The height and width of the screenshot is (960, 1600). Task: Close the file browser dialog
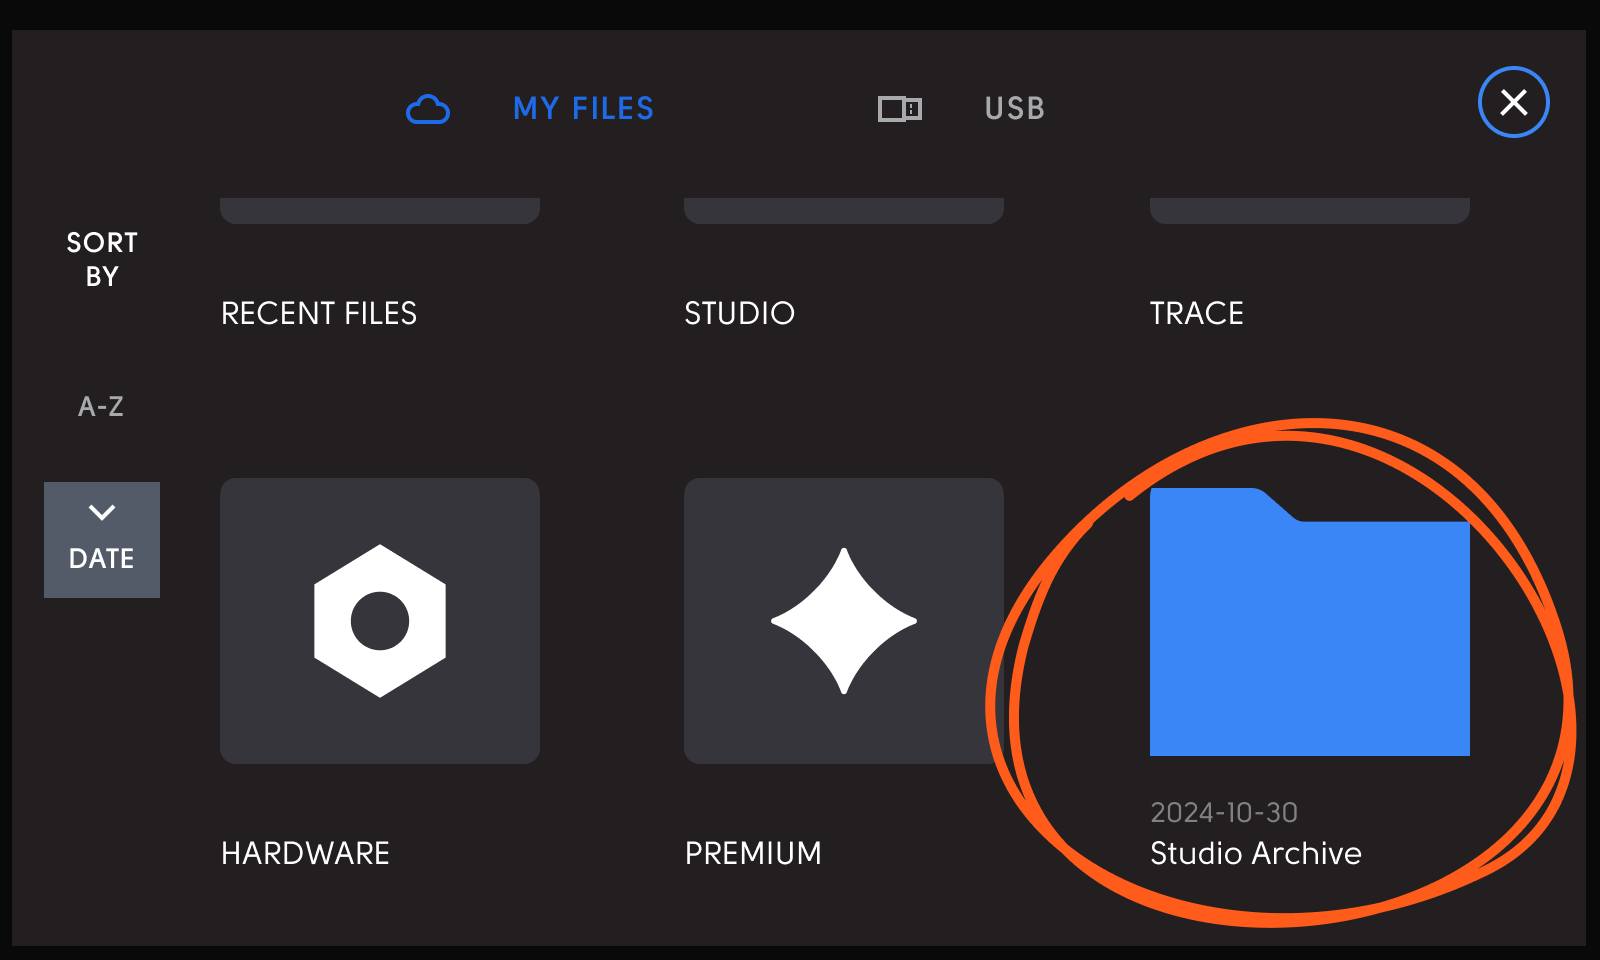pyautogui.click(x=1514, y=102)
